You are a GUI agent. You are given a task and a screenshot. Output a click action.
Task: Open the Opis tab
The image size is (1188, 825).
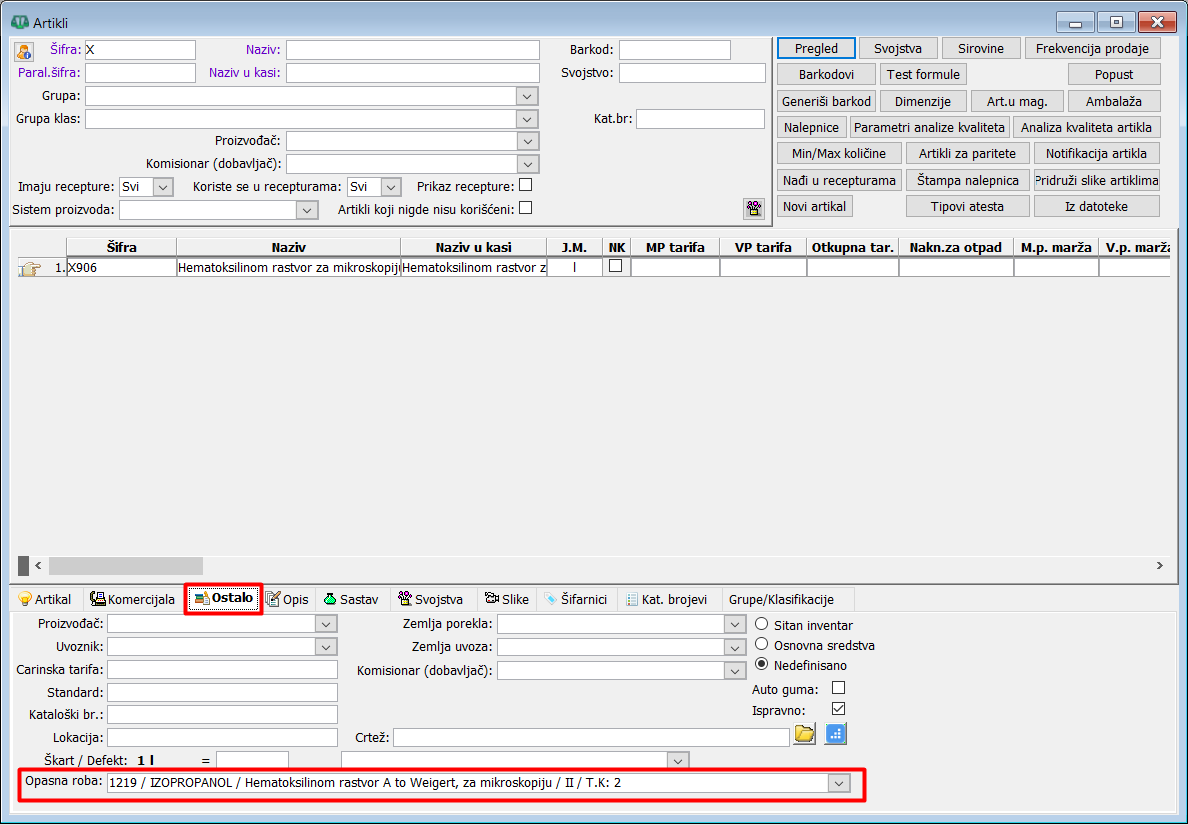287,599
